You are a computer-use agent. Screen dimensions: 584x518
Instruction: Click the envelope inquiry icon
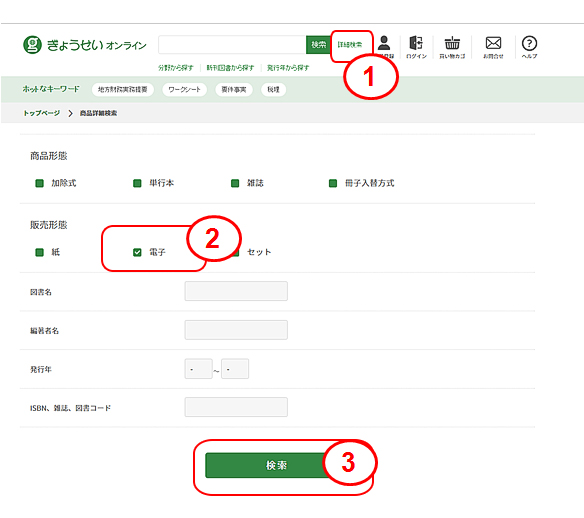pos(493,43)
